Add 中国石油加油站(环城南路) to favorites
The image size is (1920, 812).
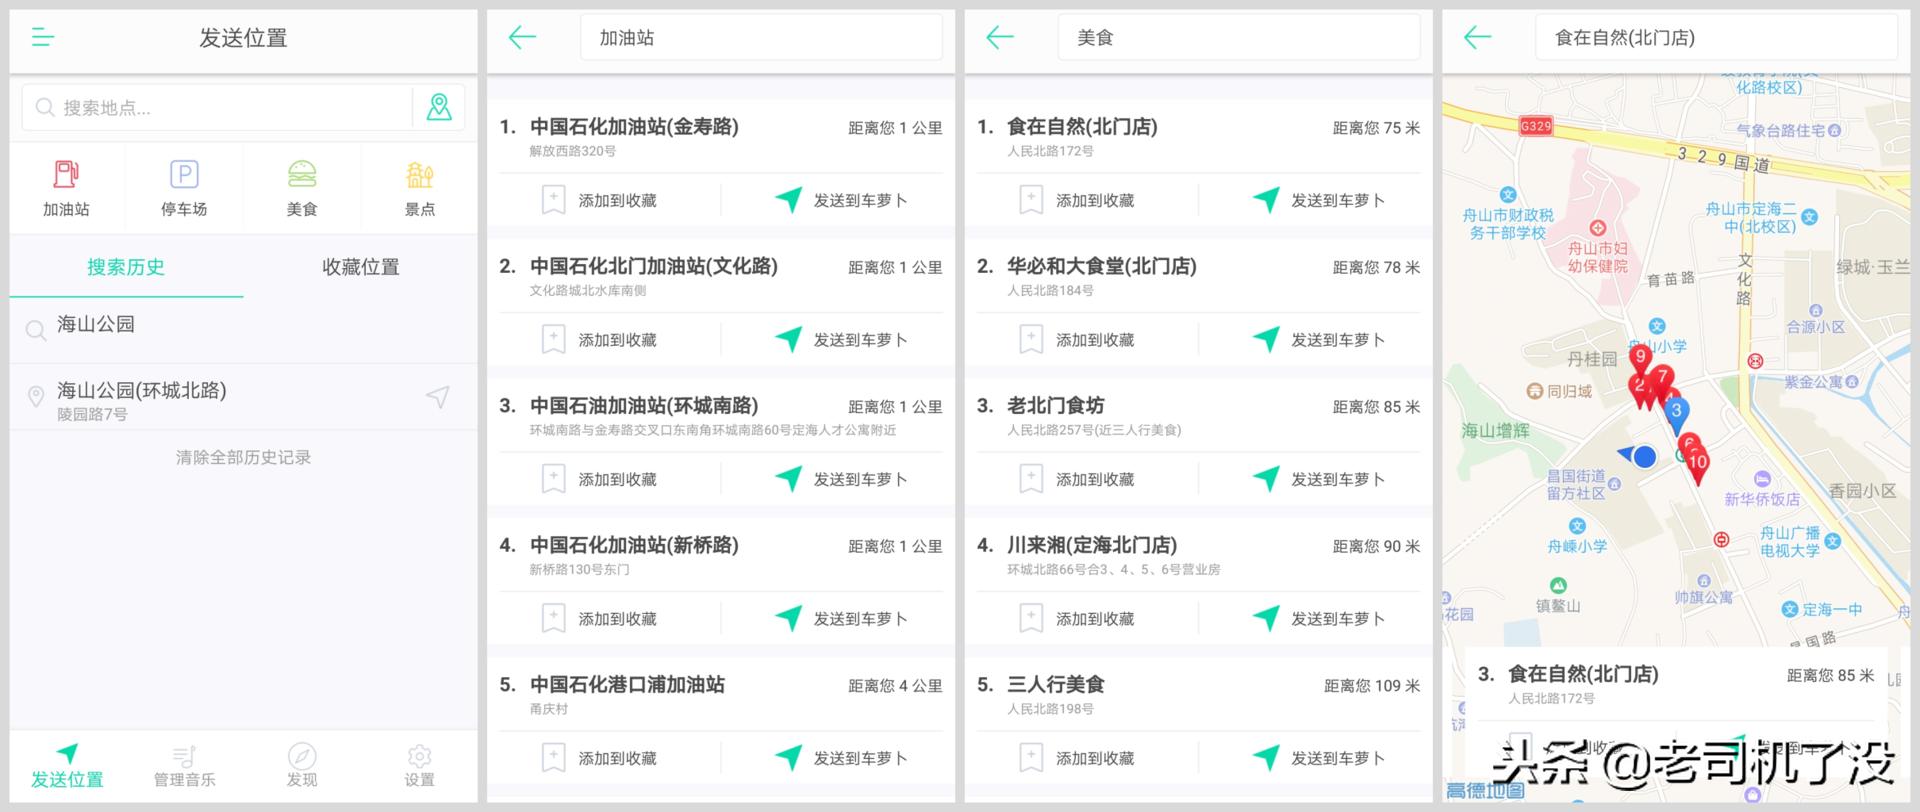[600, 479]
